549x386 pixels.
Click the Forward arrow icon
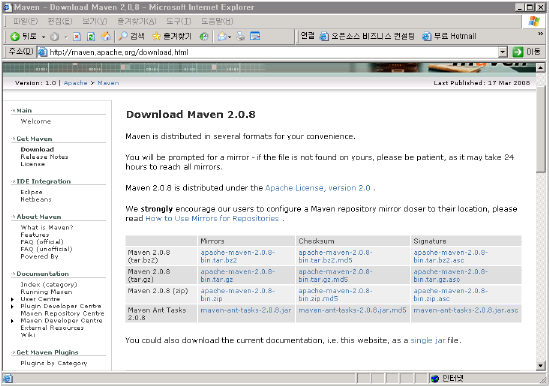point(54,36)
